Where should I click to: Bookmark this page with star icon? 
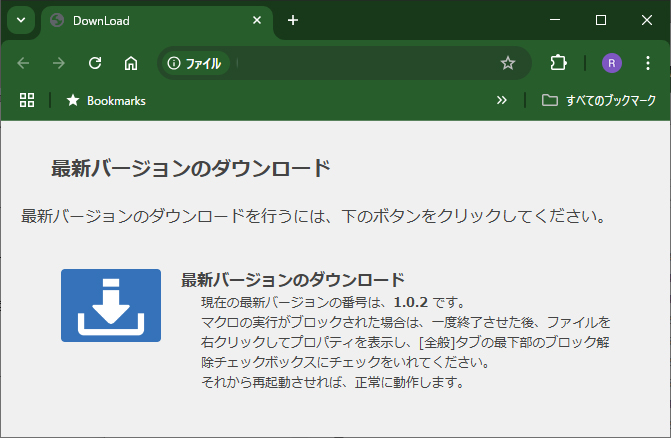point(508,63)
